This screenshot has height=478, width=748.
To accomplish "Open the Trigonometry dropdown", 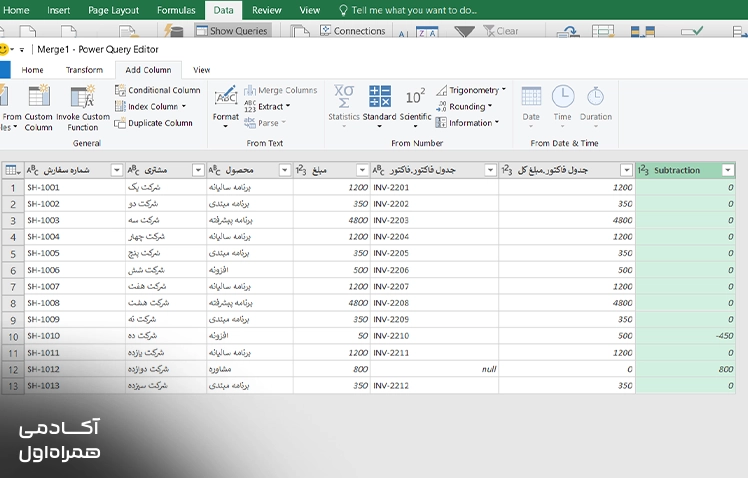I will pyautogui.click(x=471, y=90).
